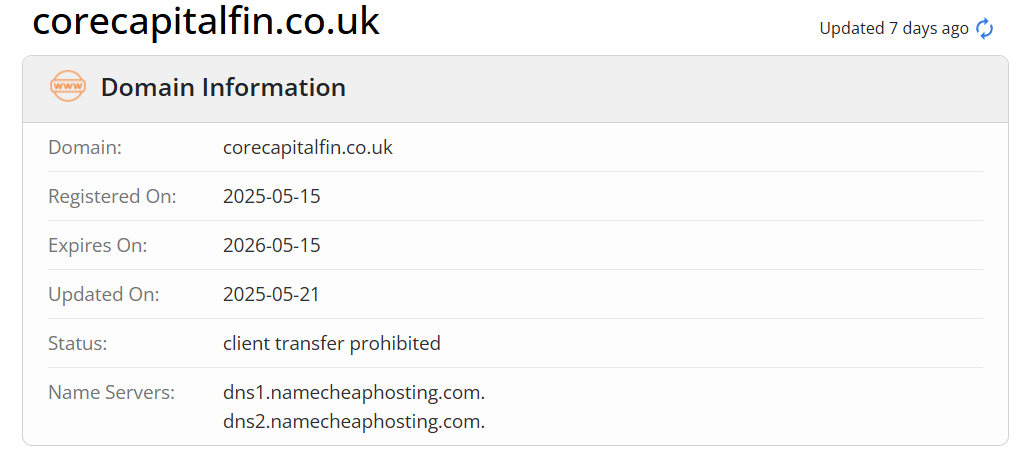Click the 'Expires On:' label
Viewport: 1013px width, 455px height.
(97, 245)
